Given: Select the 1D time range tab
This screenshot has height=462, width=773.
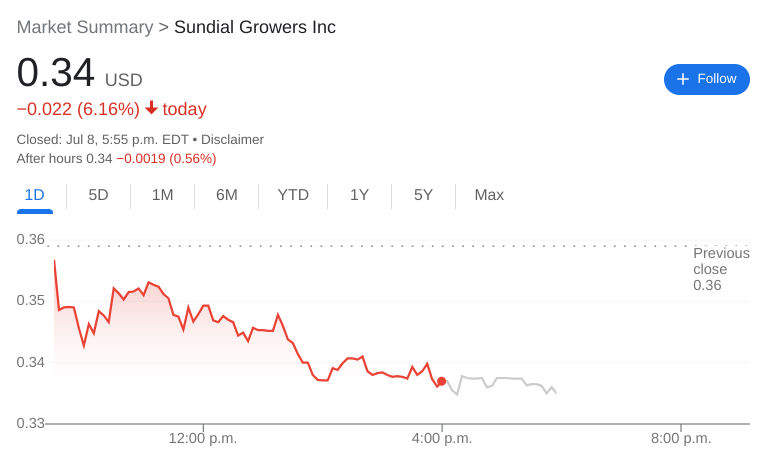Looking at the screenshot, I should tap(35, 195).
